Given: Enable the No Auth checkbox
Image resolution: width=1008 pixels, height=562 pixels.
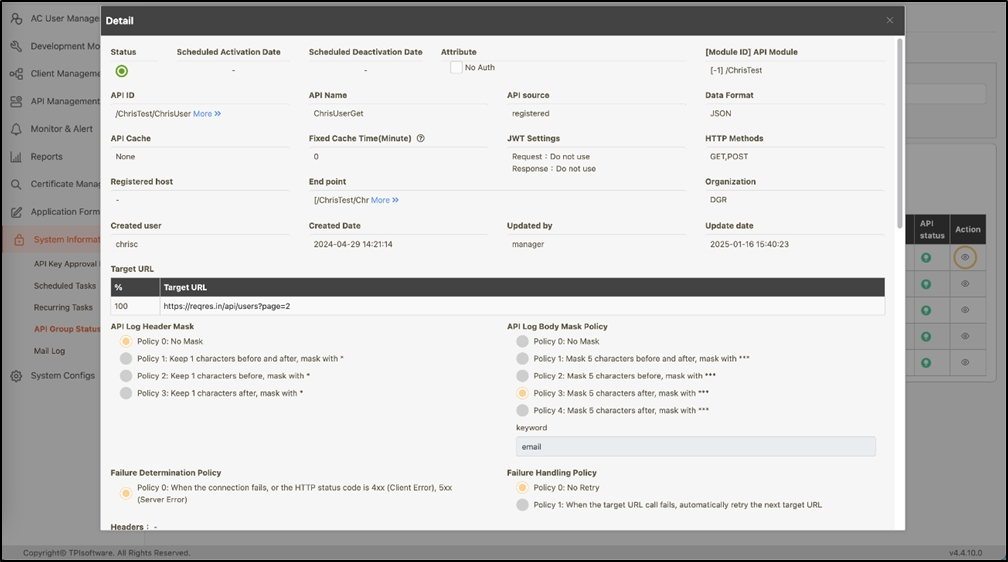Looking at the screenshot, I should pyautogui.click(x=456, y=68).
